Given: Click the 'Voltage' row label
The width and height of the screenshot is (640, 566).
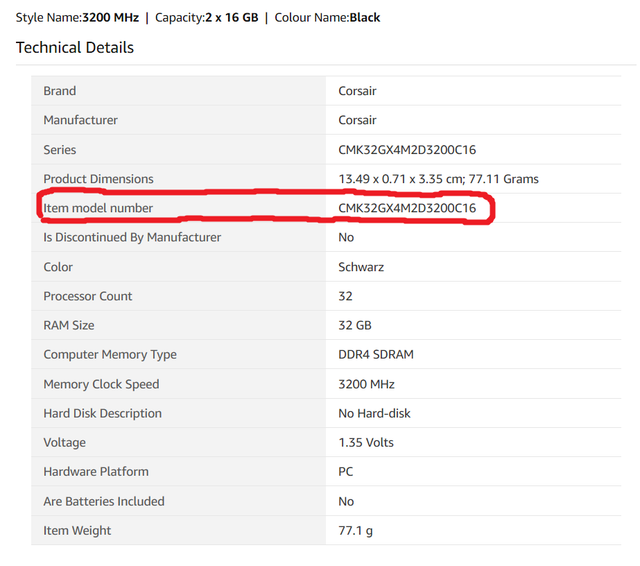Looking at the screenshot, I should tap(64, 443).
